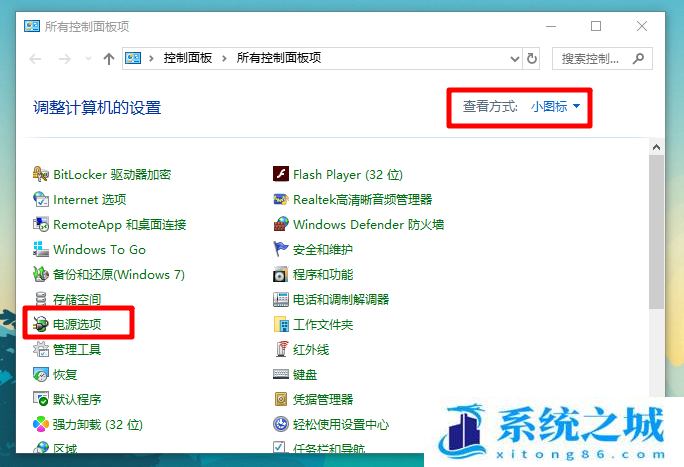Open the Internet 选项 link

[x=89, y=200]
